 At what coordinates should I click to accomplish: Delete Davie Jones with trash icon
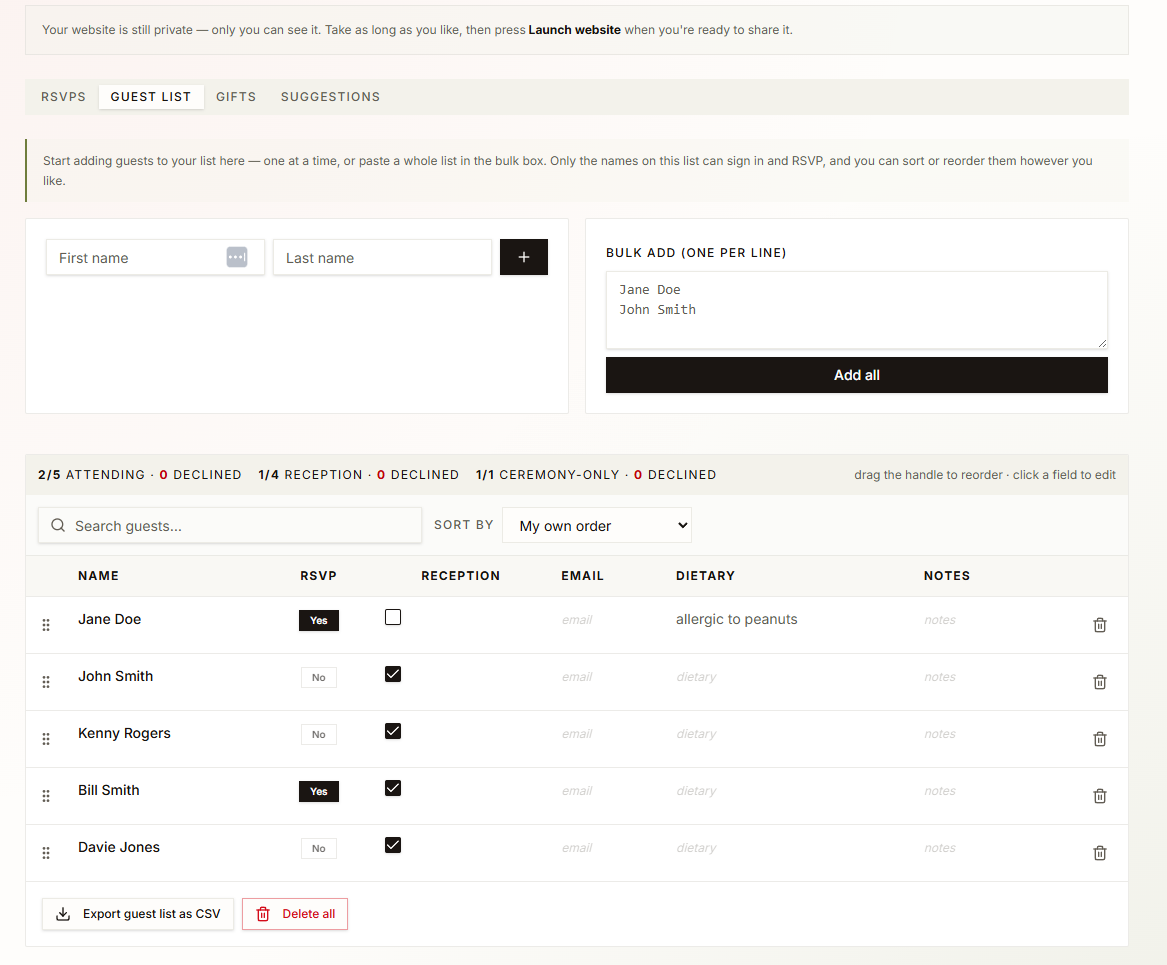pos(1099,853)
